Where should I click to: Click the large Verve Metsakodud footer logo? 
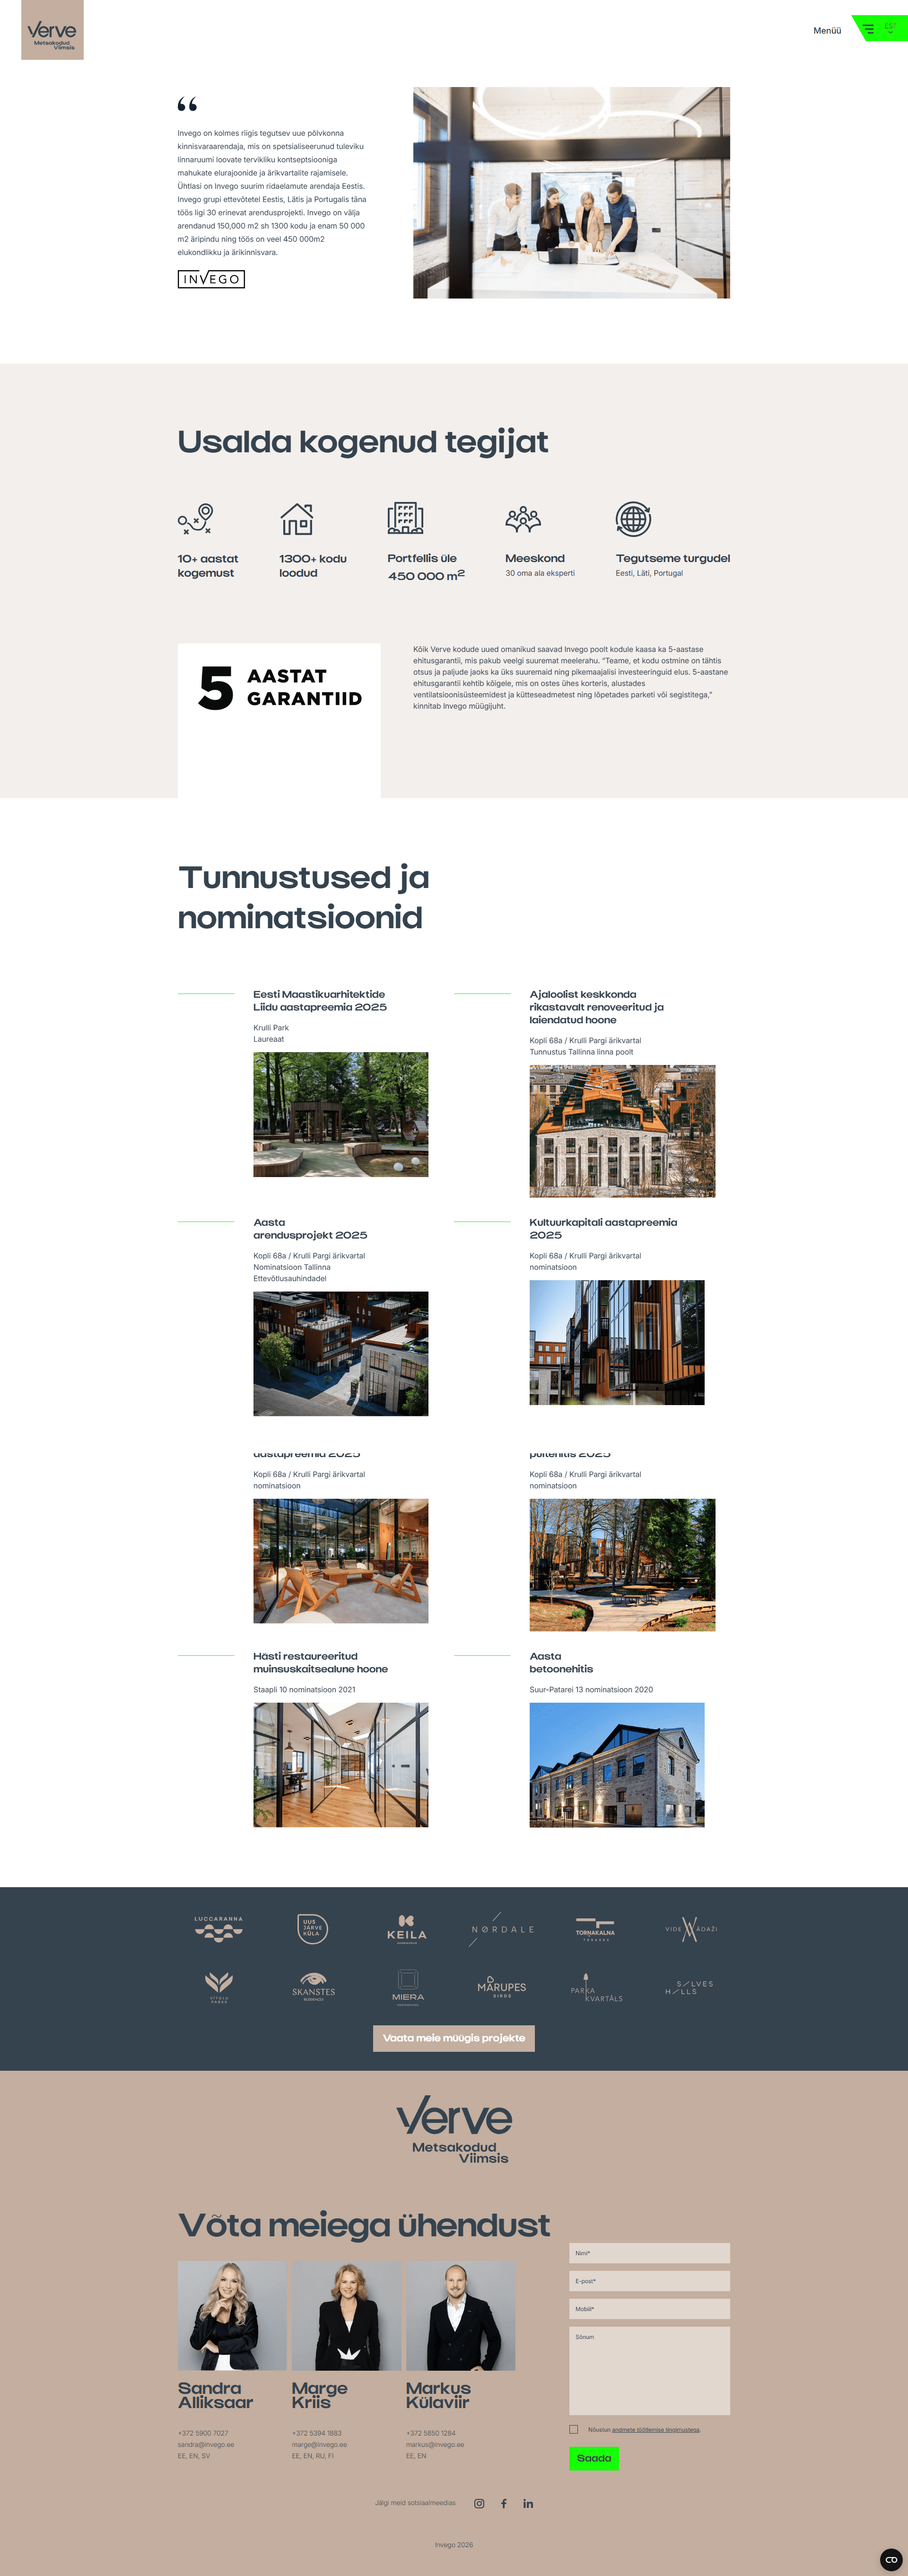click(454, 2129)
